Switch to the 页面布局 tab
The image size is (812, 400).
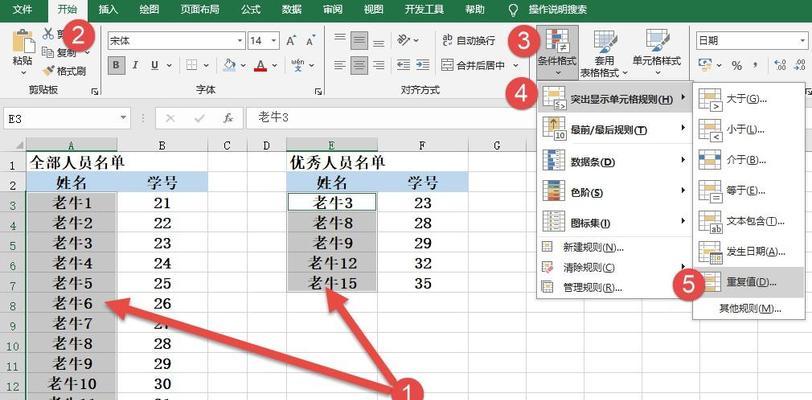[199, 9]
